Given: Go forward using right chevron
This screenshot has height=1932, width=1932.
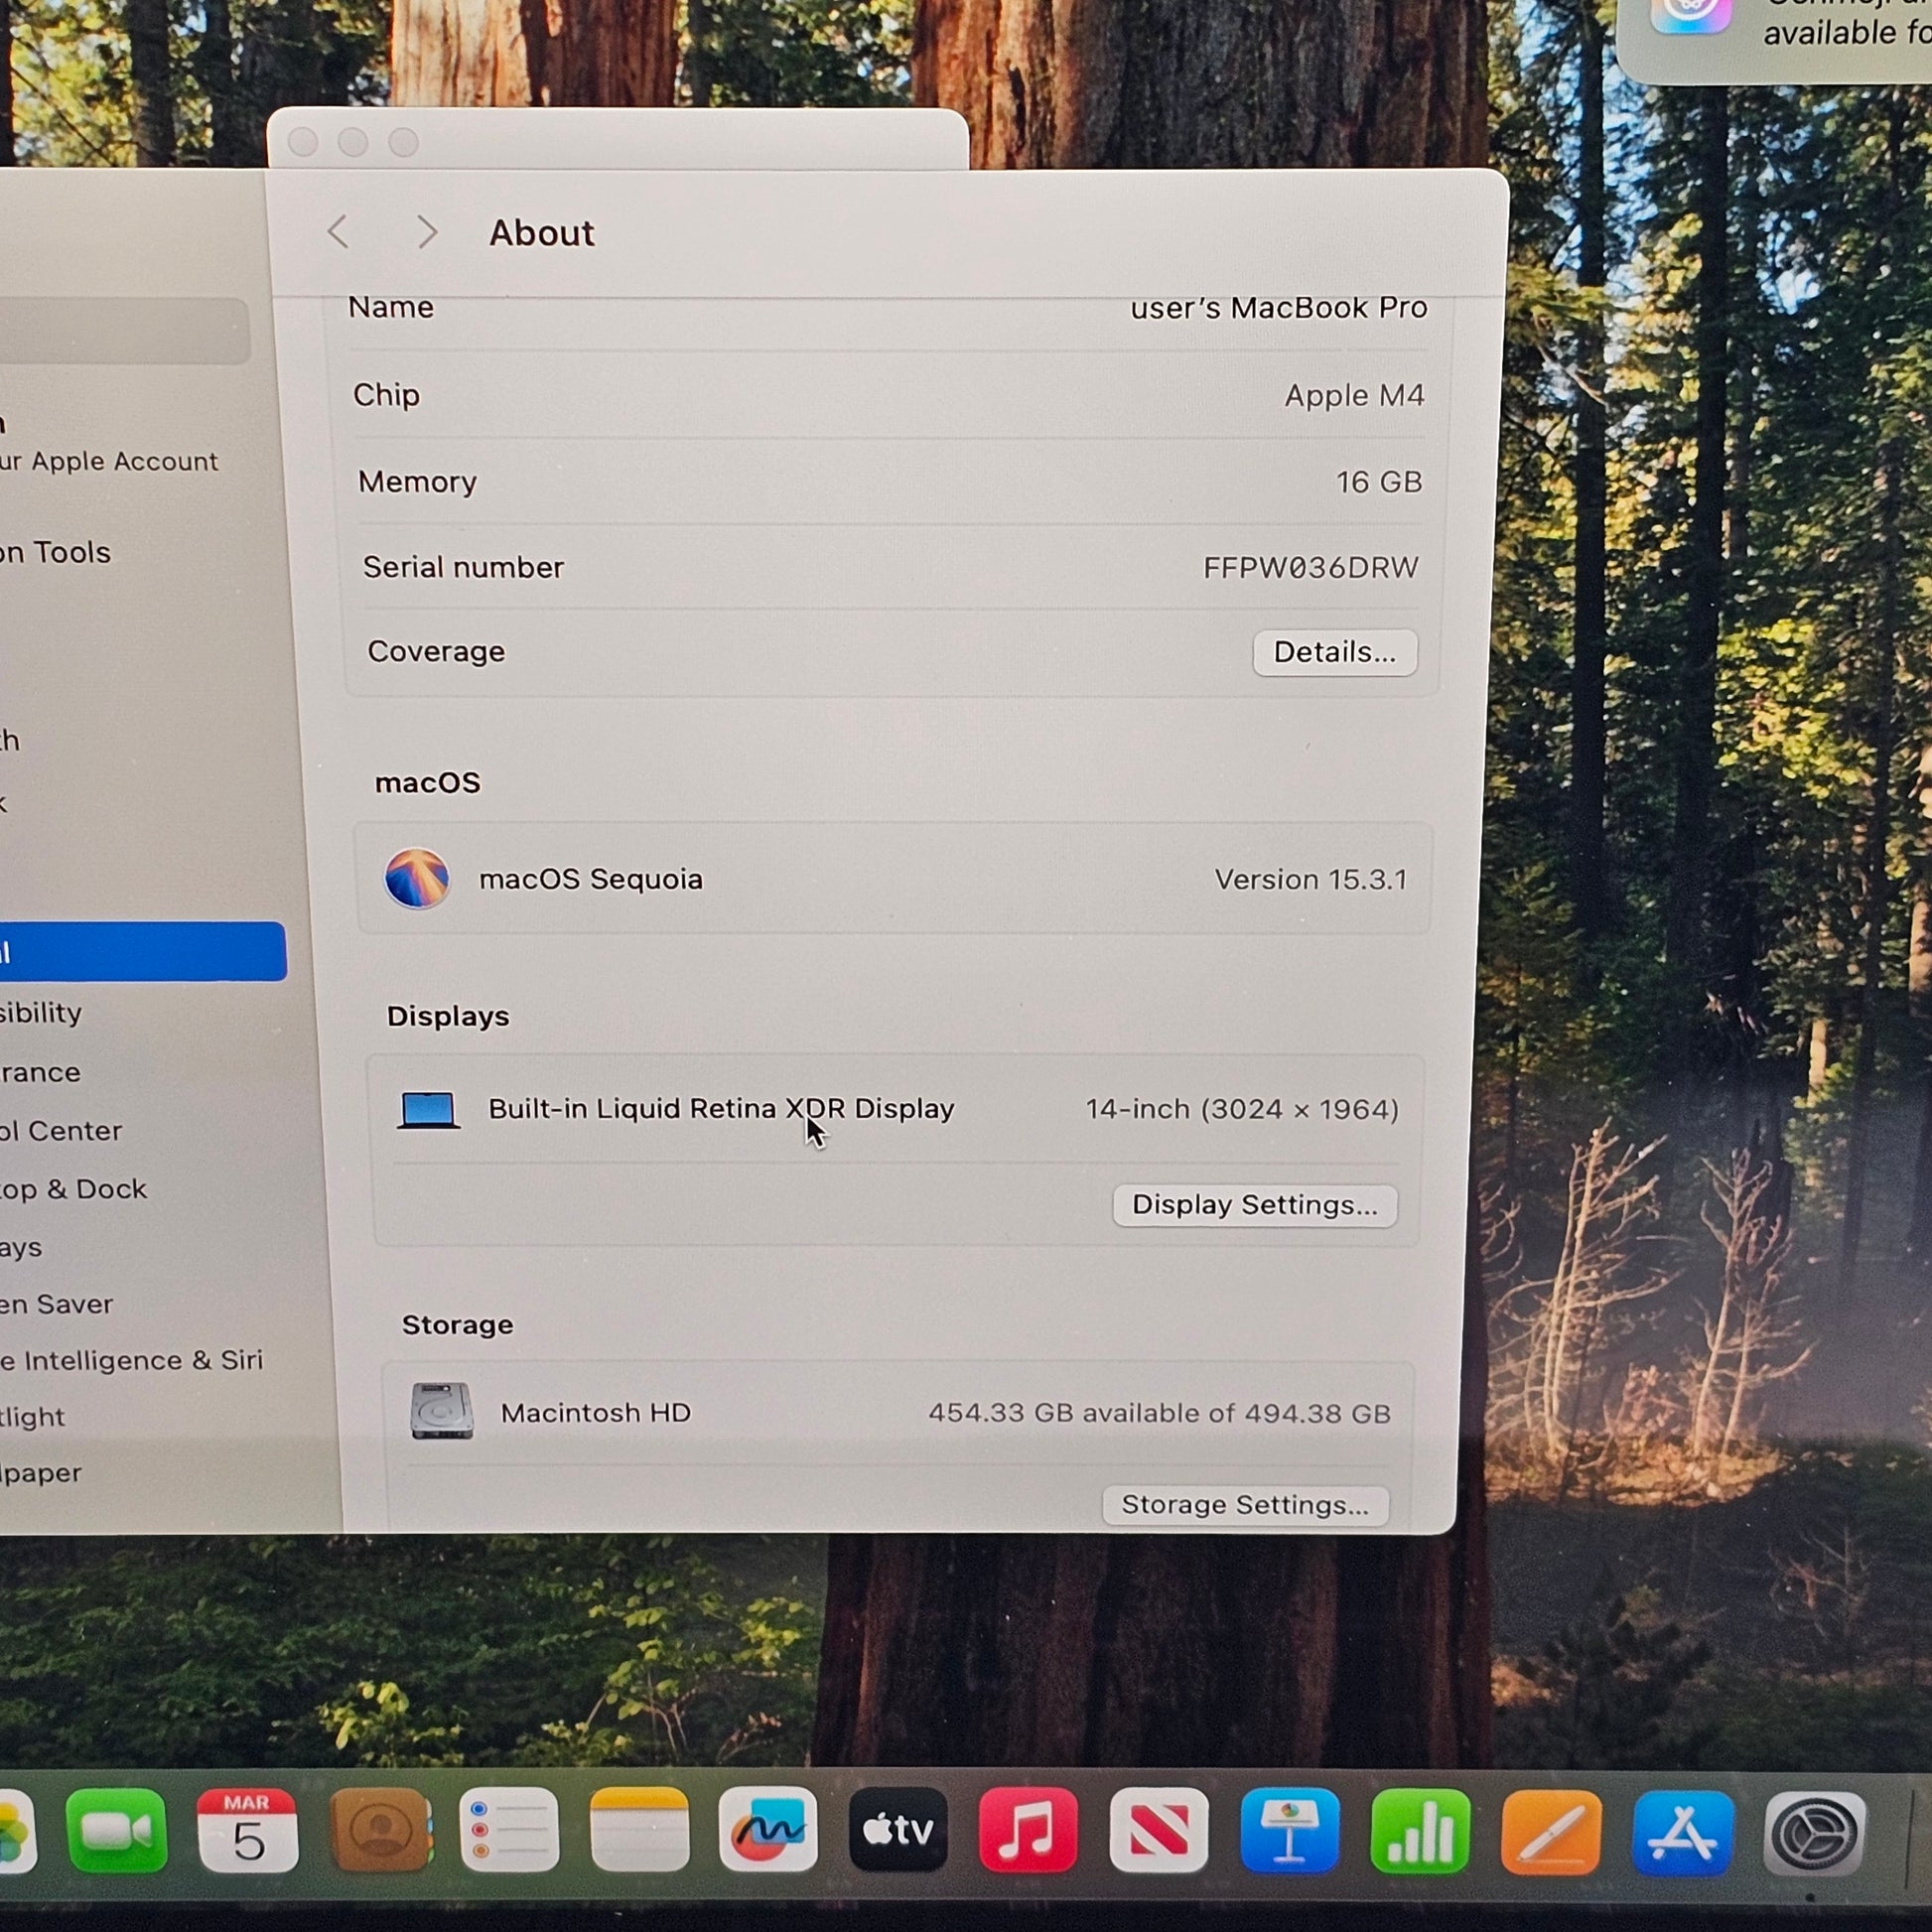Looking at the screenshot, I should coord(427,232).
